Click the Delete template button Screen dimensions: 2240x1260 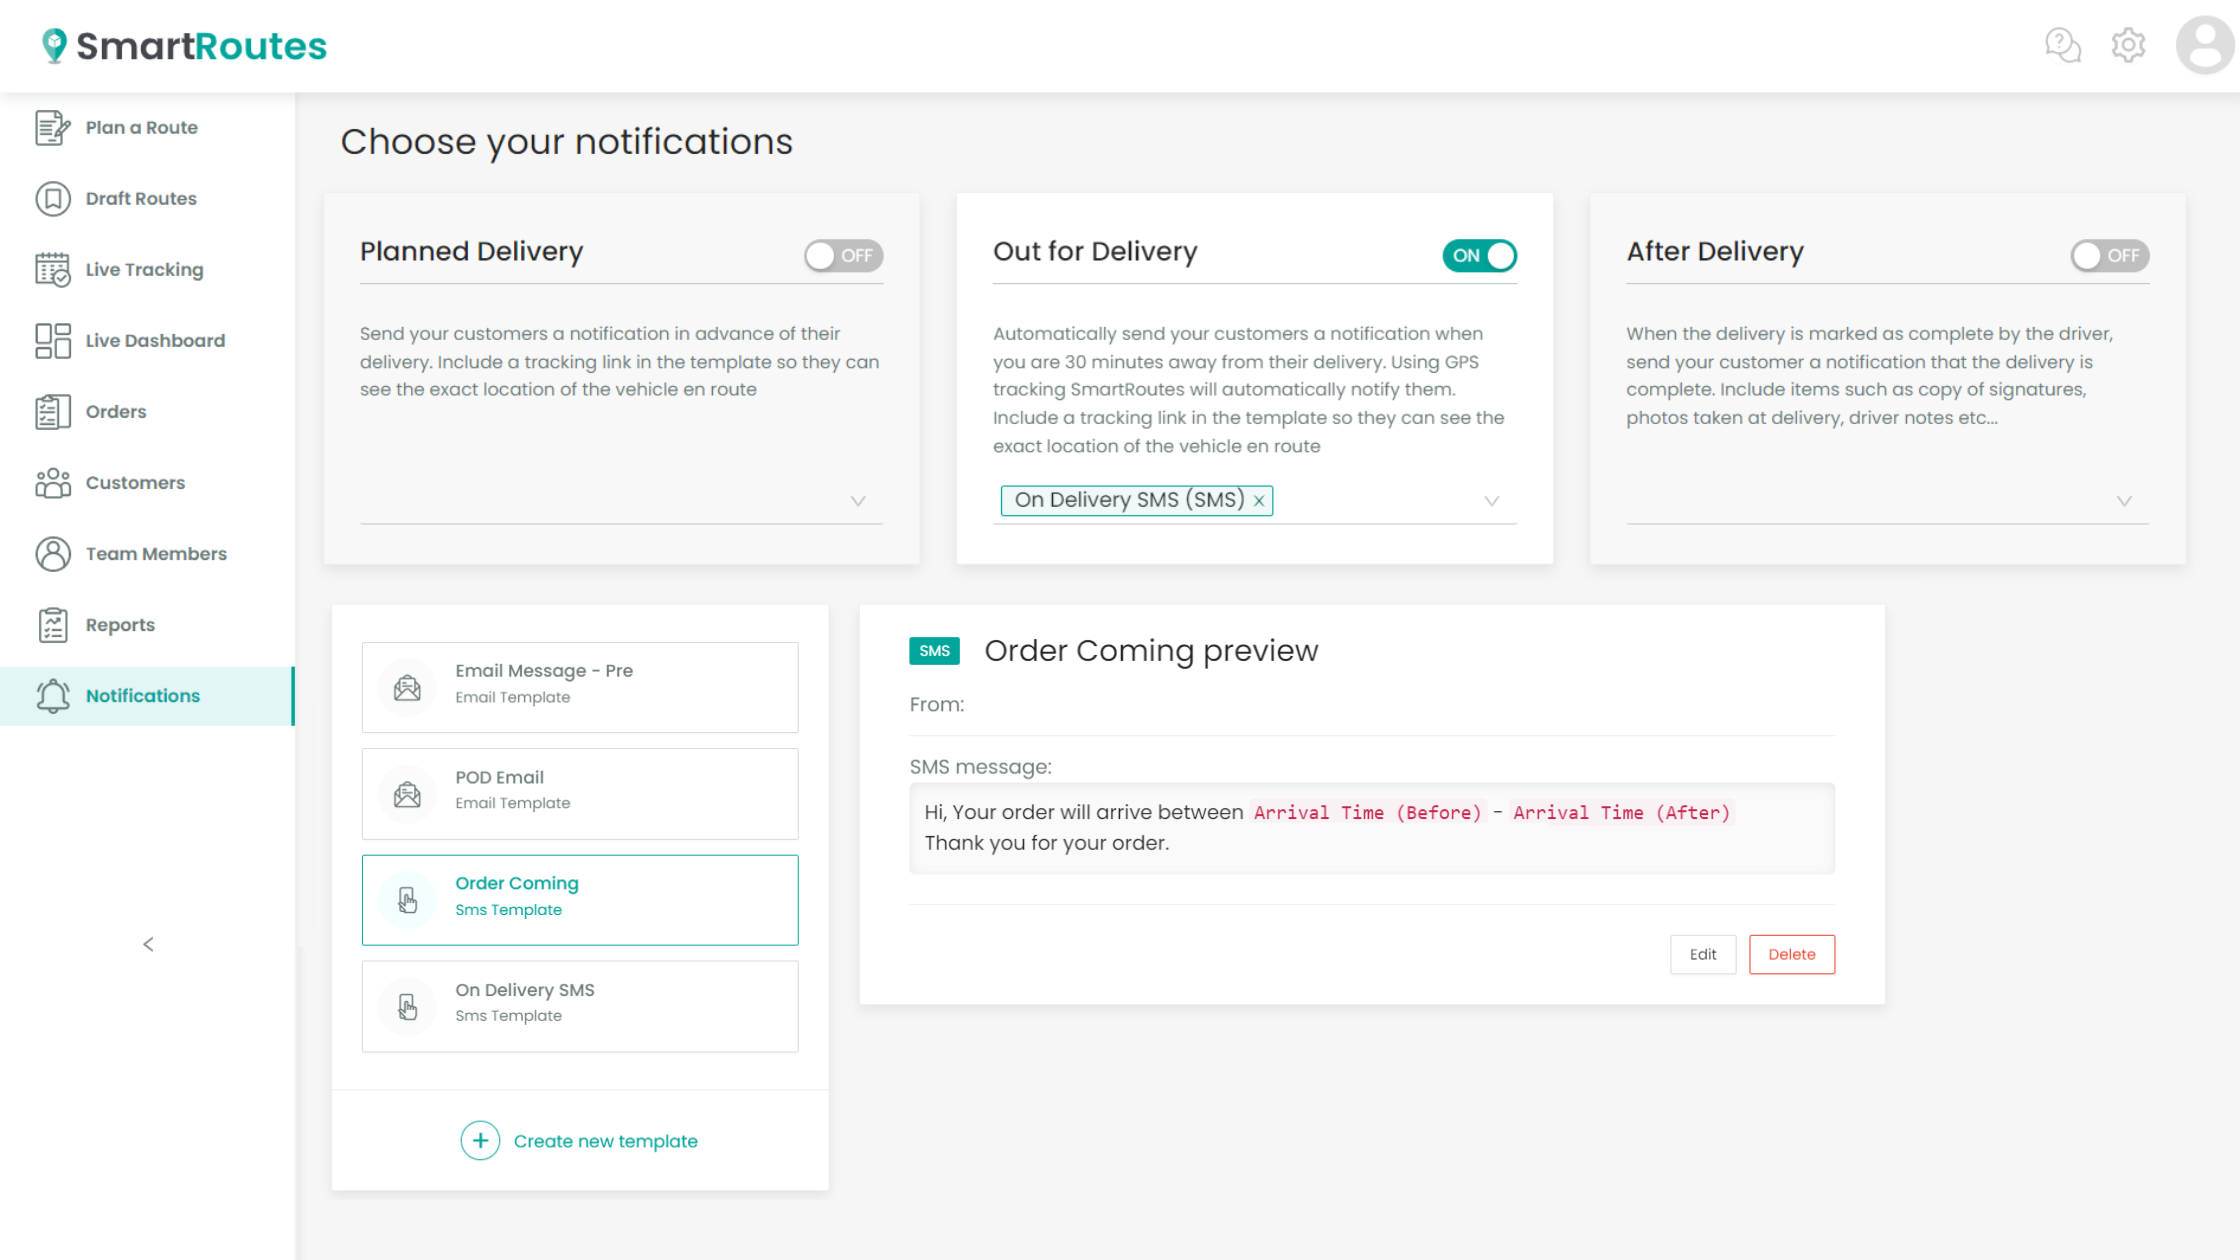coord(1791,954)
